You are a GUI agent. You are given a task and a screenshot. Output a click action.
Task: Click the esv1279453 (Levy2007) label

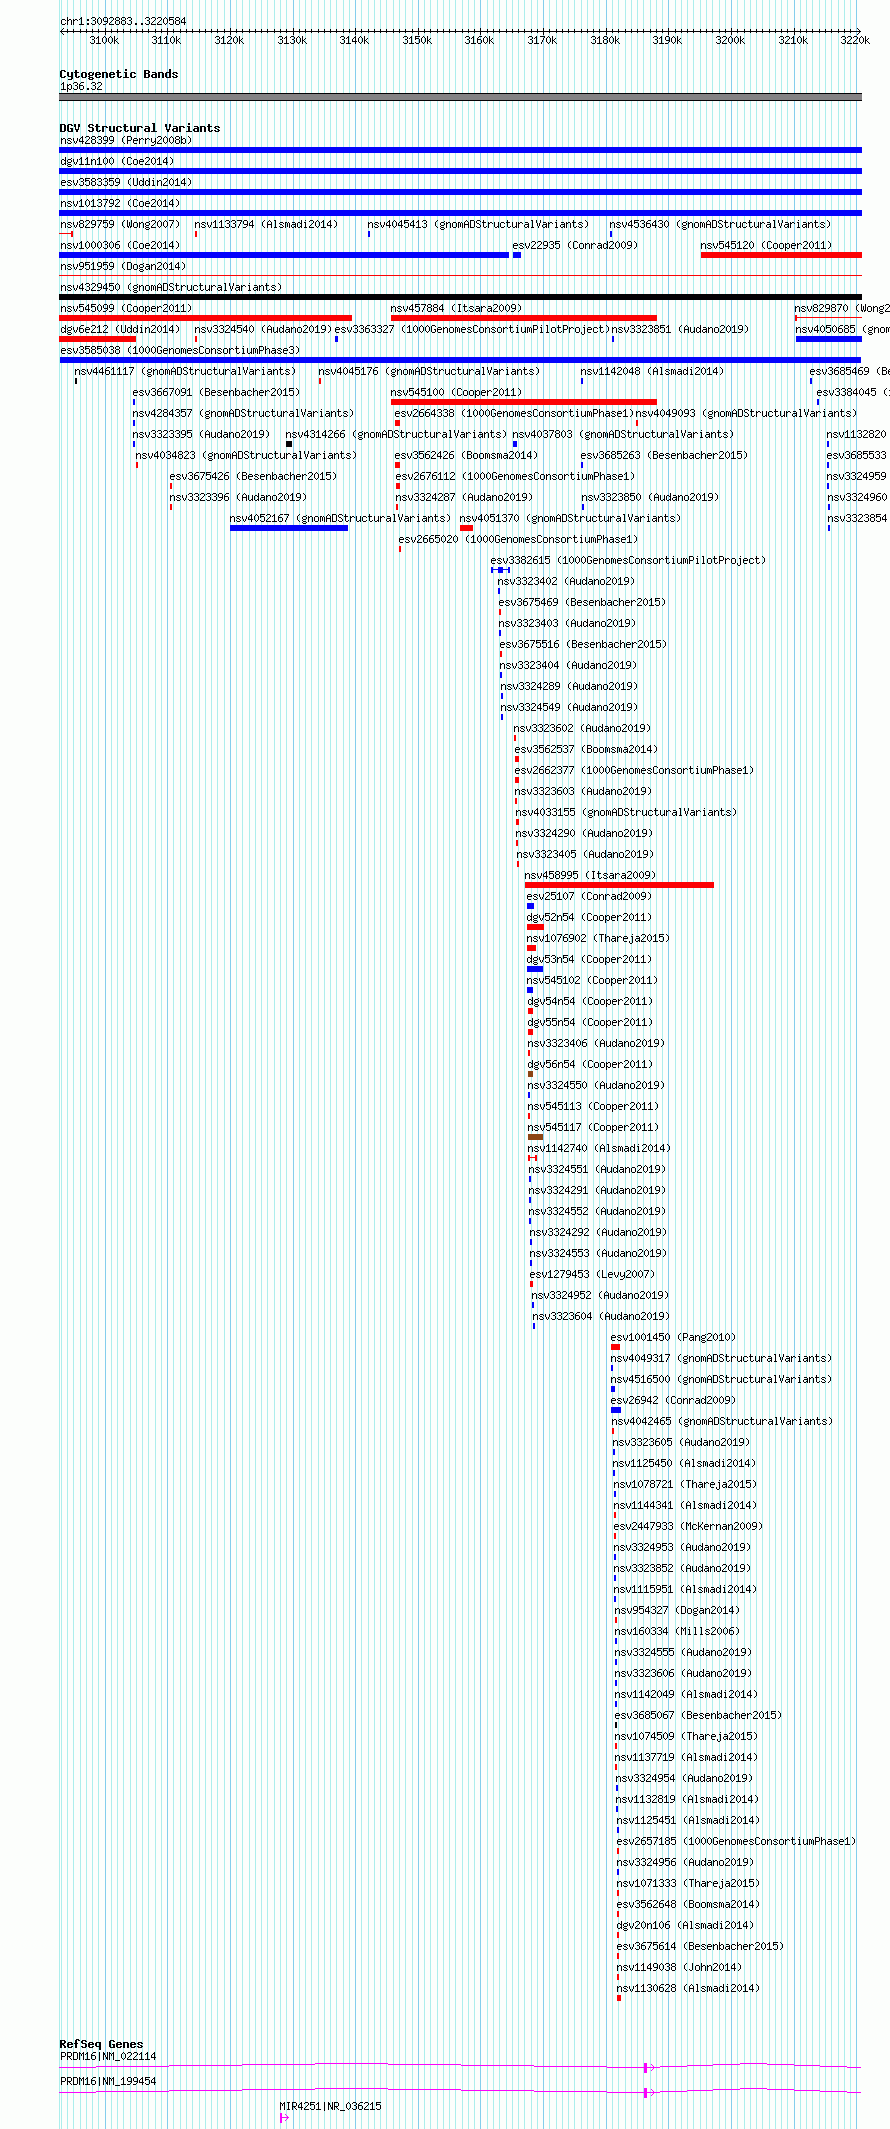coord(592,1275)
